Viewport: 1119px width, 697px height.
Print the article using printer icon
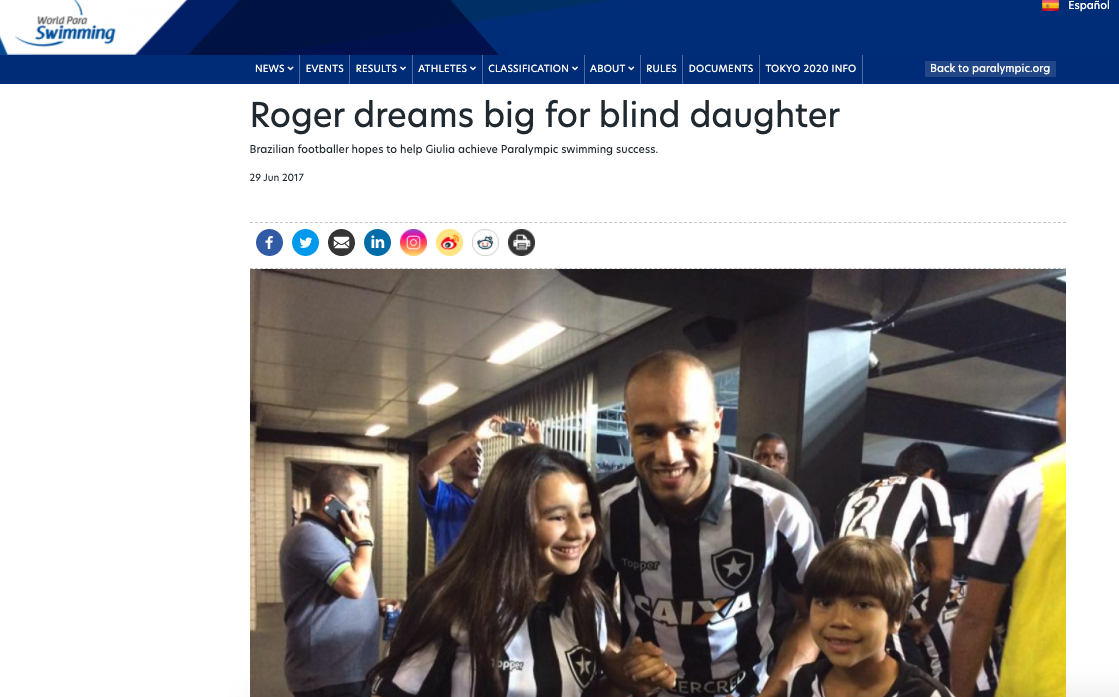(522, 243)
